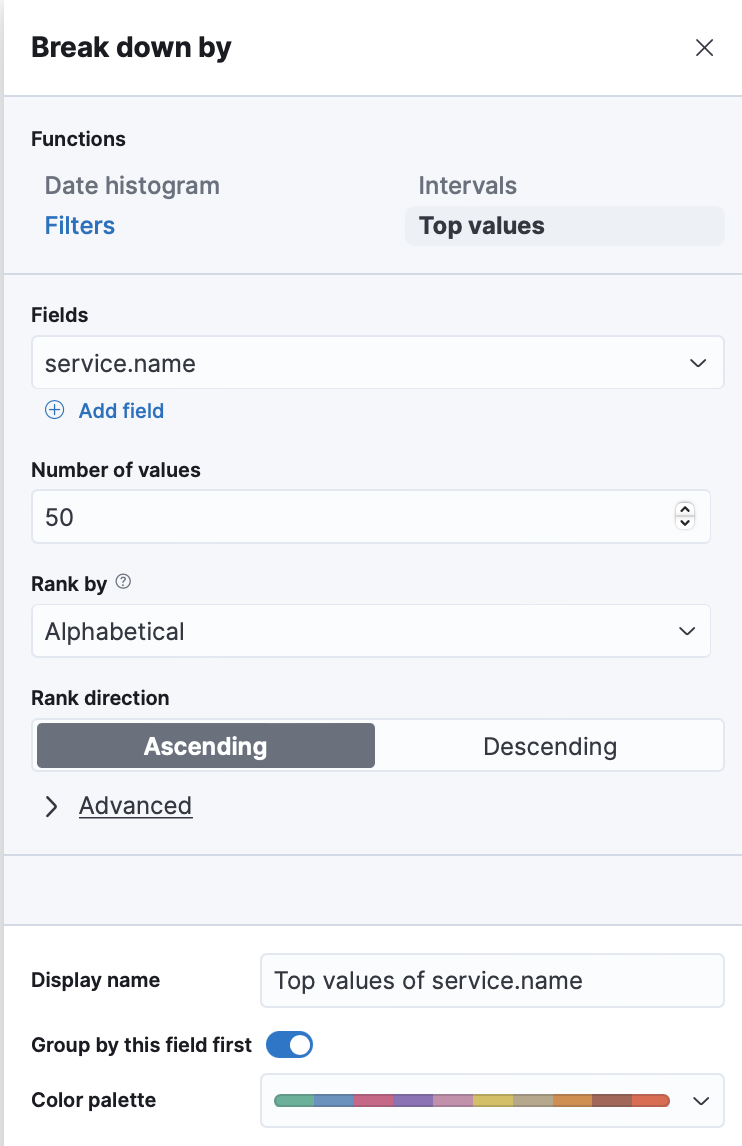Image resolution: width=742 pixels, height=1146 pixels.
Task: Select Descending rank direction
Action: click(x=549, y=746)
